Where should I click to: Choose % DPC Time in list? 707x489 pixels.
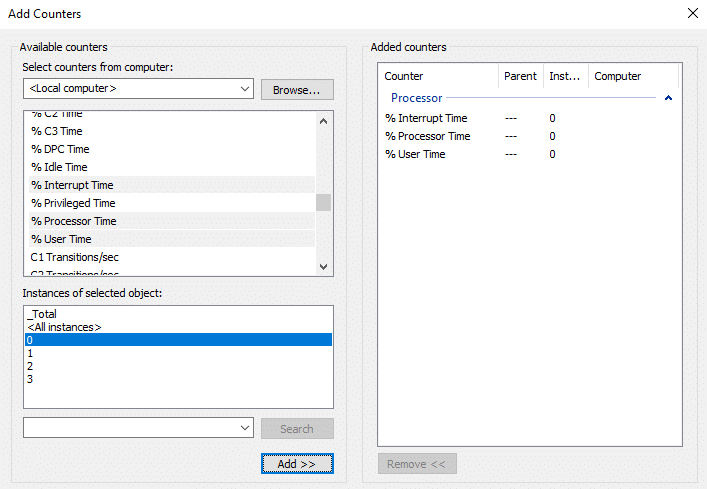60,149
